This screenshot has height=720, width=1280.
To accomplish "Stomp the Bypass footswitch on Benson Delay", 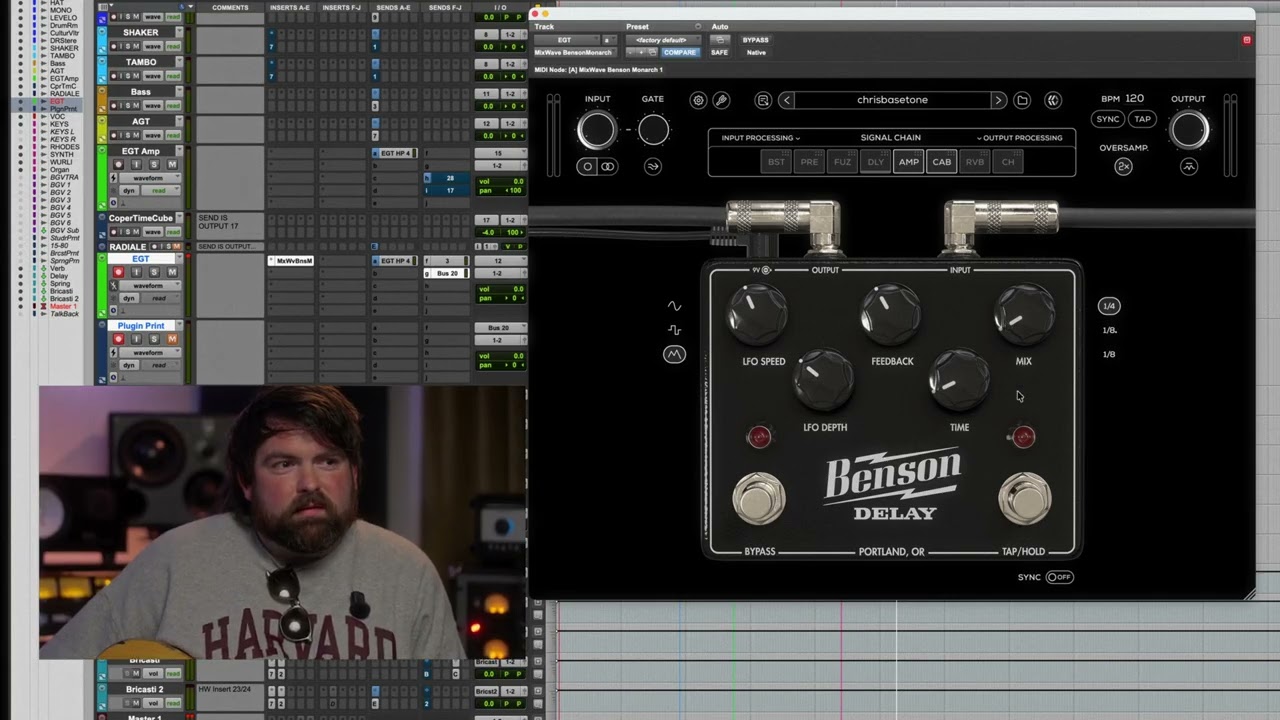I will (759, 498).
